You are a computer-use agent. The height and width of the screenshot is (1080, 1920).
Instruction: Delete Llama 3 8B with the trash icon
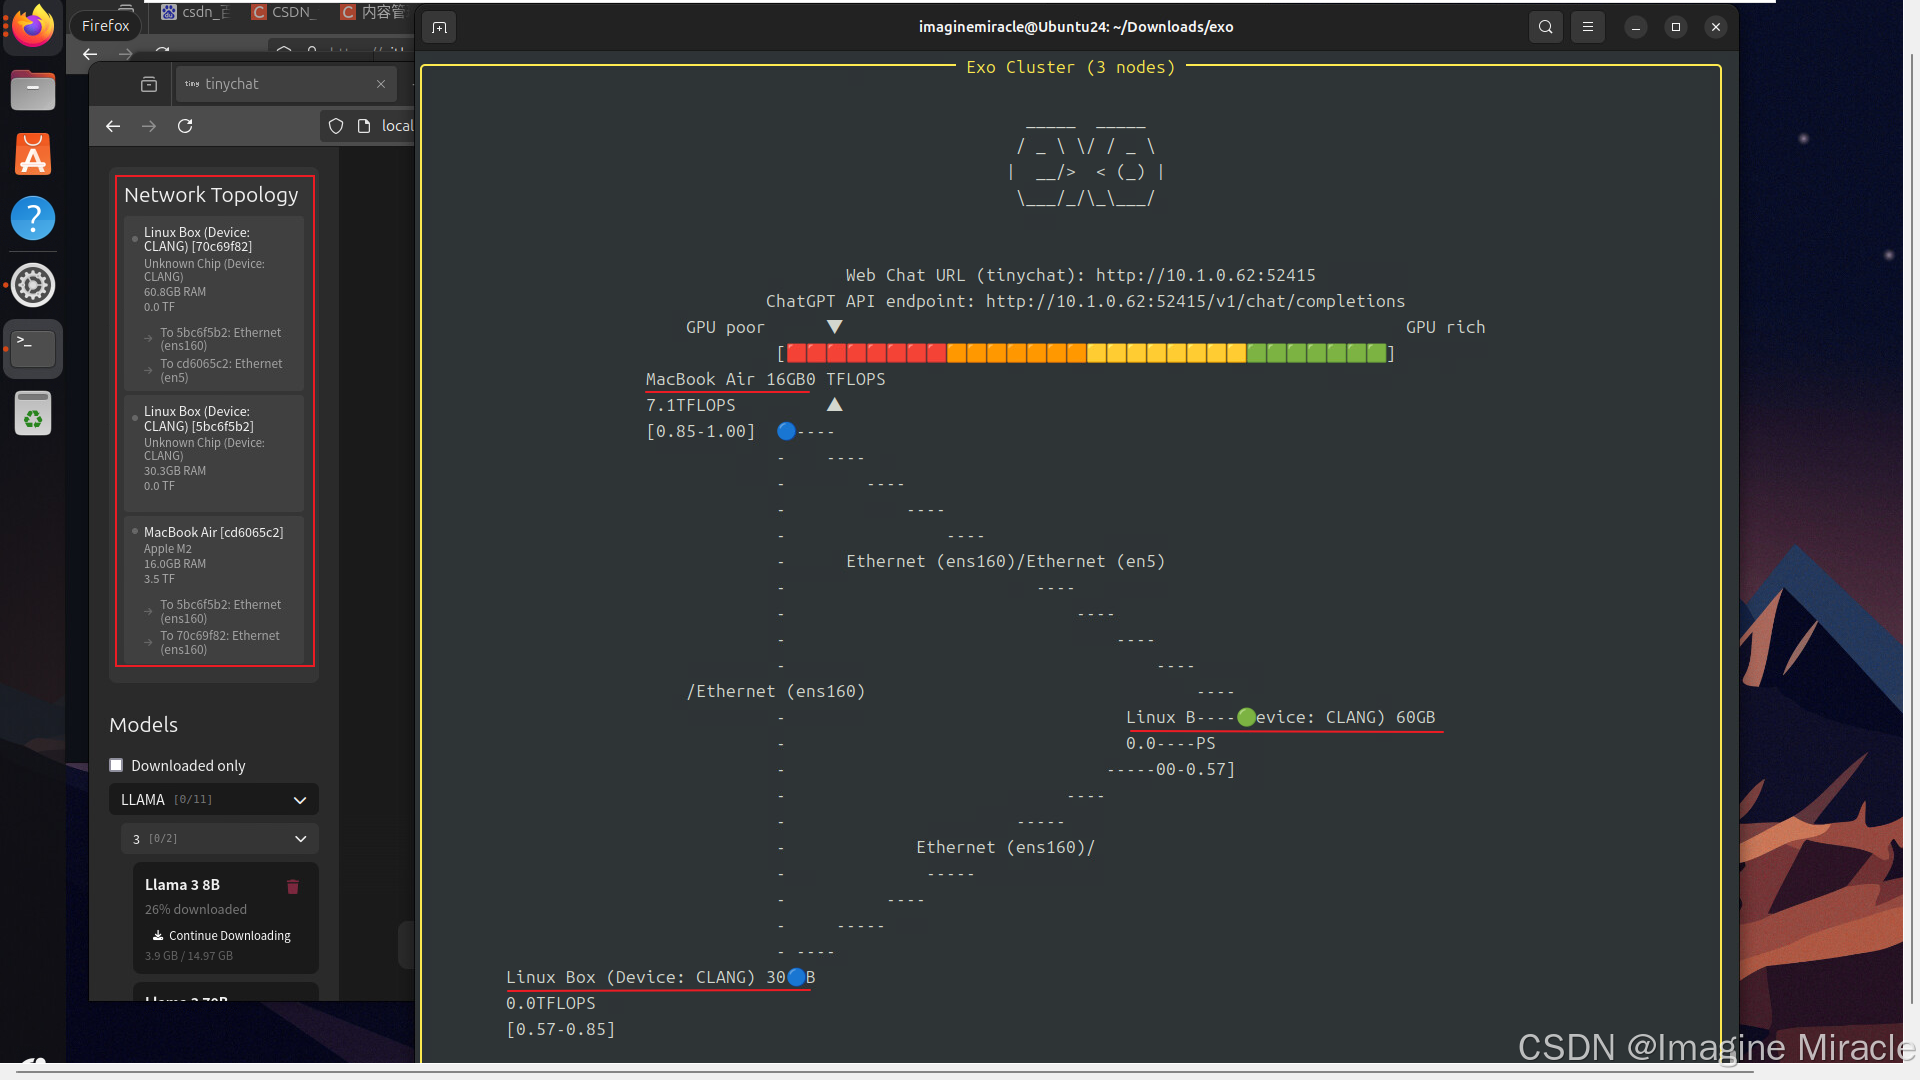(293, 887)
